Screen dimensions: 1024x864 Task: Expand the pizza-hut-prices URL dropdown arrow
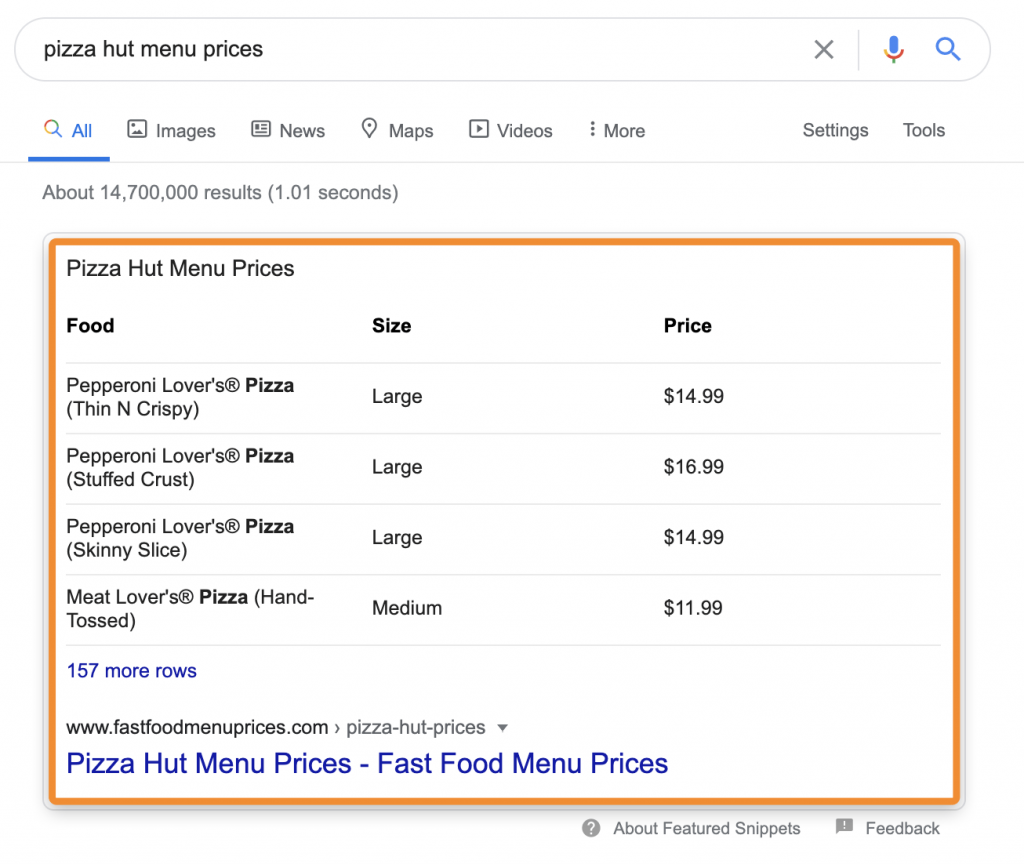coord(502,728)
